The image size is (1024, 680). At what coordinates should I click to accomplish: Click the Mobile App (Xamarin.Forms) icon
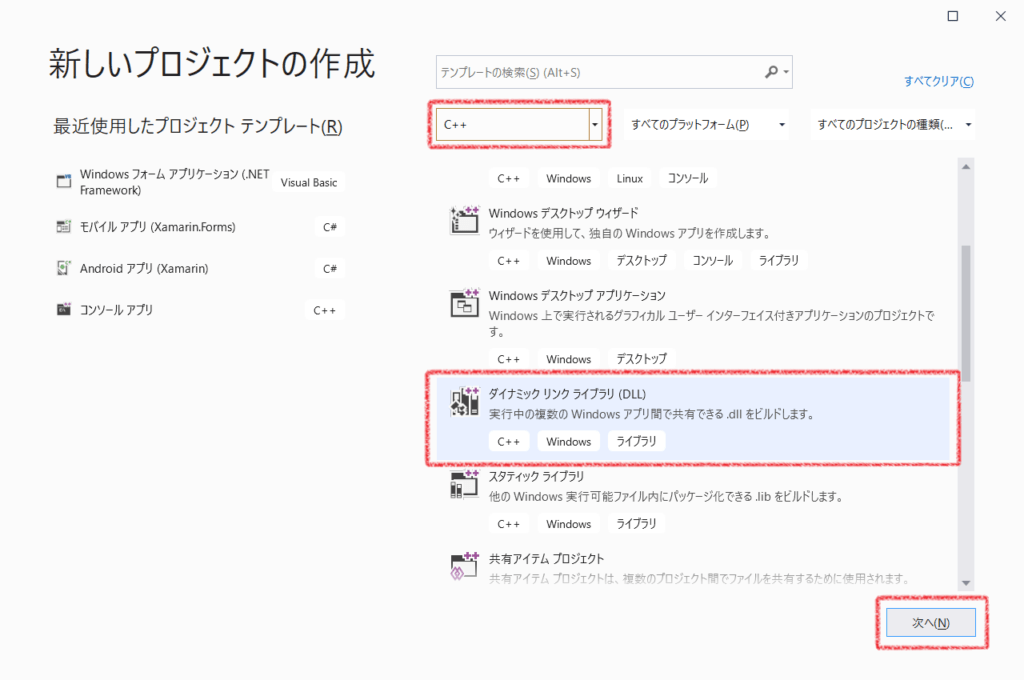pos(63,227)
